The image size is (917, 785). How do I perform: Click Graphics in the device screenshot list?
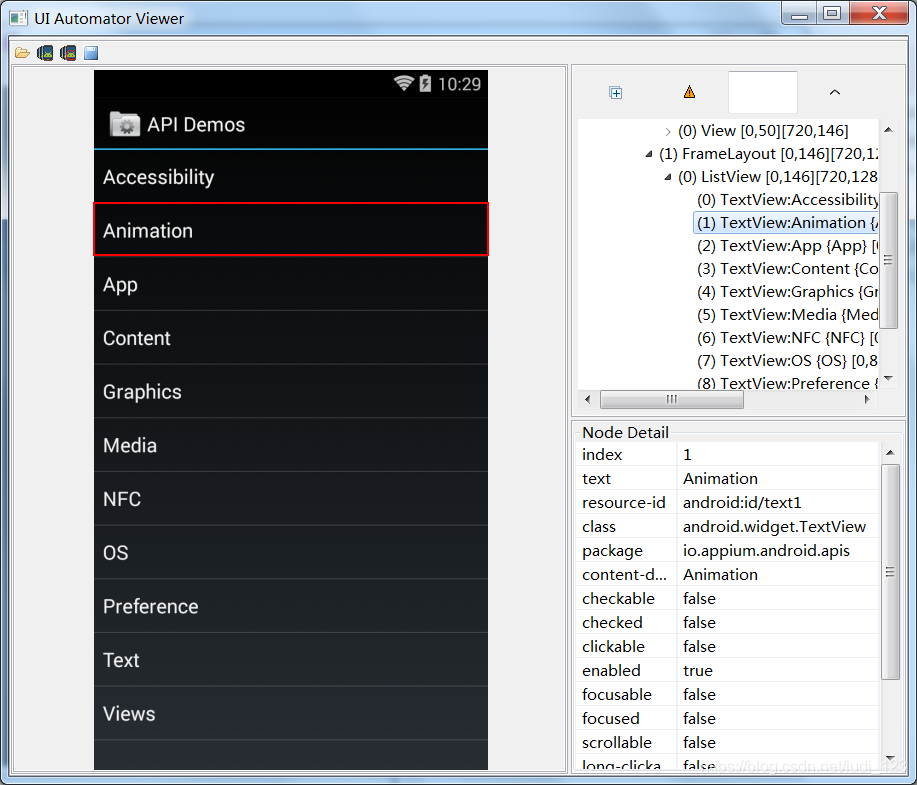[x=291, y=391]
